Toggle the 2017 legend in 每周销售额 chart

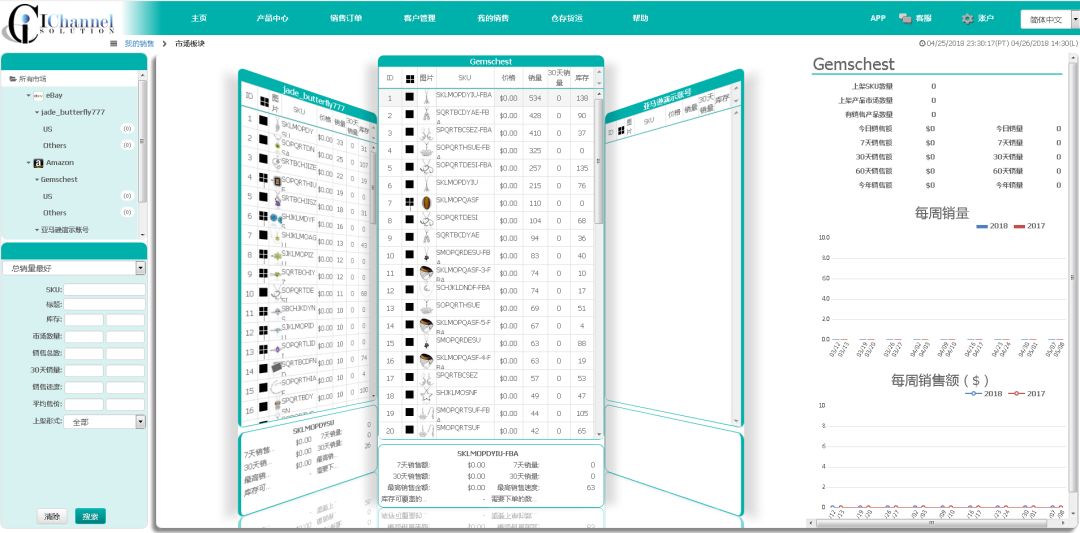tap(1026, 394)
